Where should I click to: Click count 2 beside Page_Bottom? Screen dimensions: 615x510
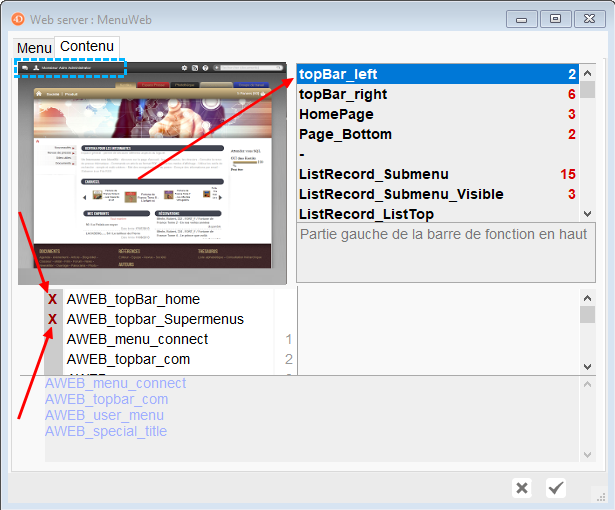(x=571, y=134)
